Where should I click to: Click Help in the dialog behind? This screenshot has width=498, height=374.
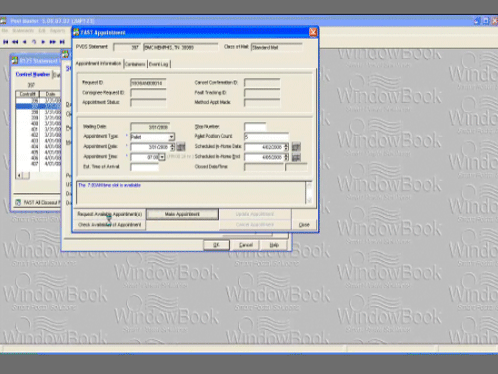274,245
